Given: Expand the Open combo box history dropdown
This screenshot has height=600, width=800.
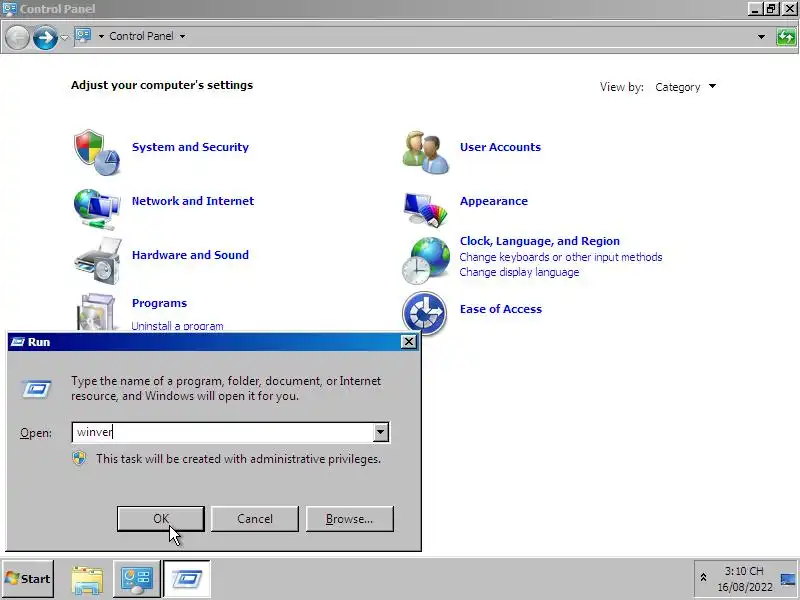Looking at the screenshot, I should (380, 433).
